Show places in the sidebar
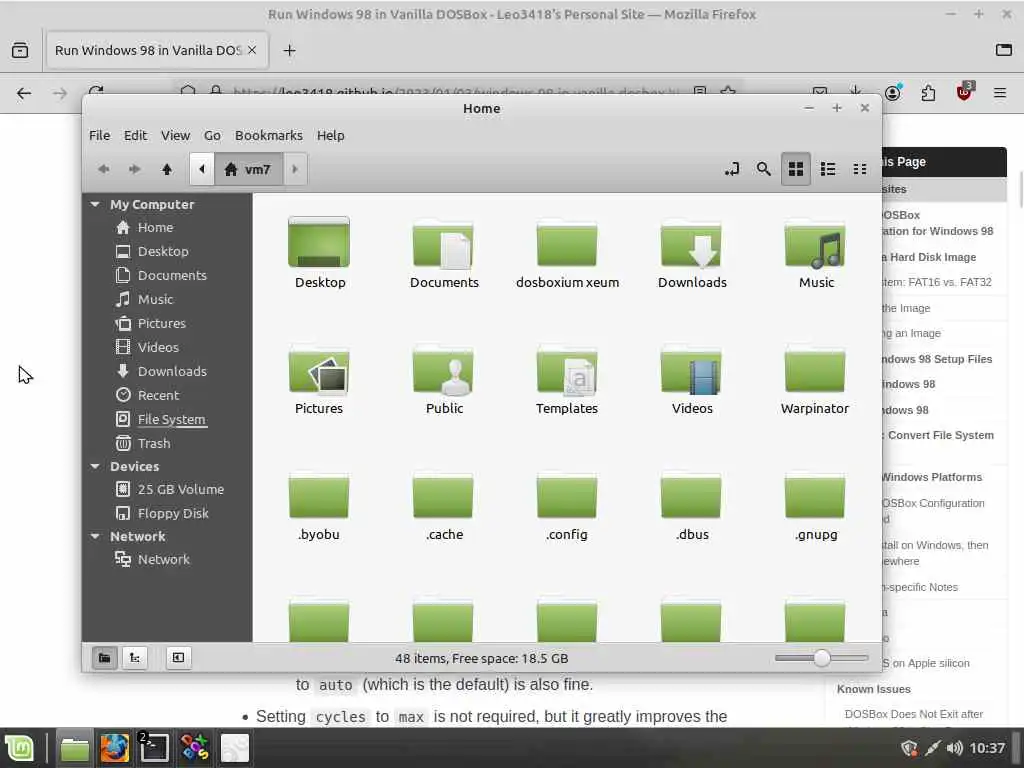 [x=104, y=658]
